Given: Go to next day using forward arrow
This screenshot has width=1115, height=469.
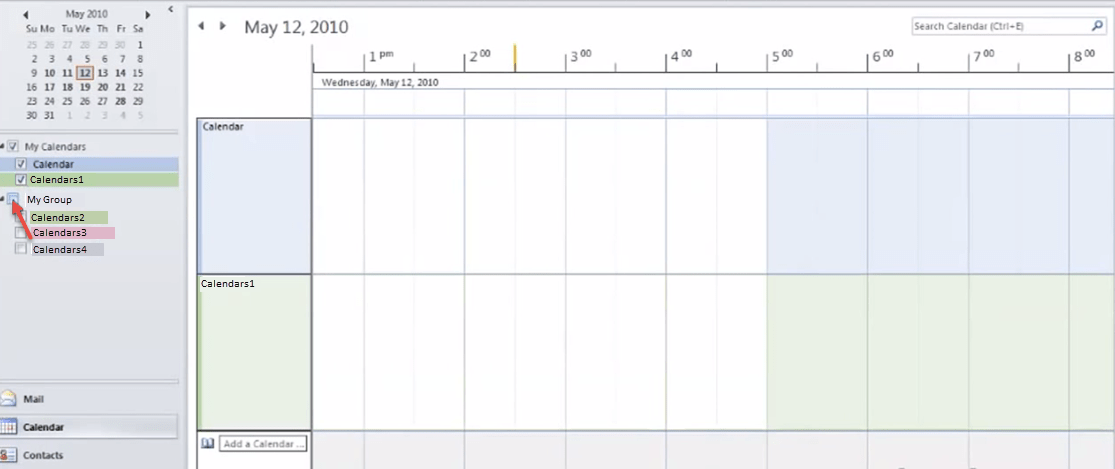Looking at the screenshot, I should [222, 26].
